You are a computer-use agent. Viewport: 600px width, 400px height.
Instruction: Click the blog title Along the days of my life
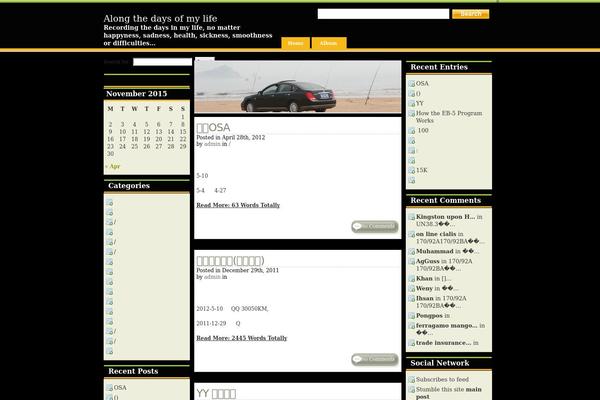click(160, 18)
